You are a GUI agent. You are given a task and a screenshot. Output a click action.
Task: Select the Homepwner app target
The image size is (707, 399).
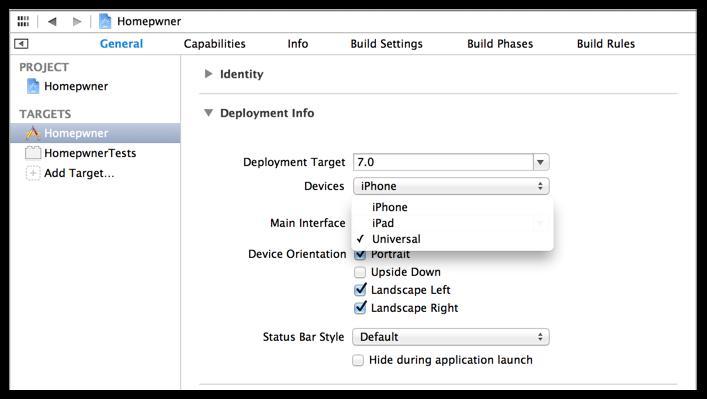click(95, 133)
